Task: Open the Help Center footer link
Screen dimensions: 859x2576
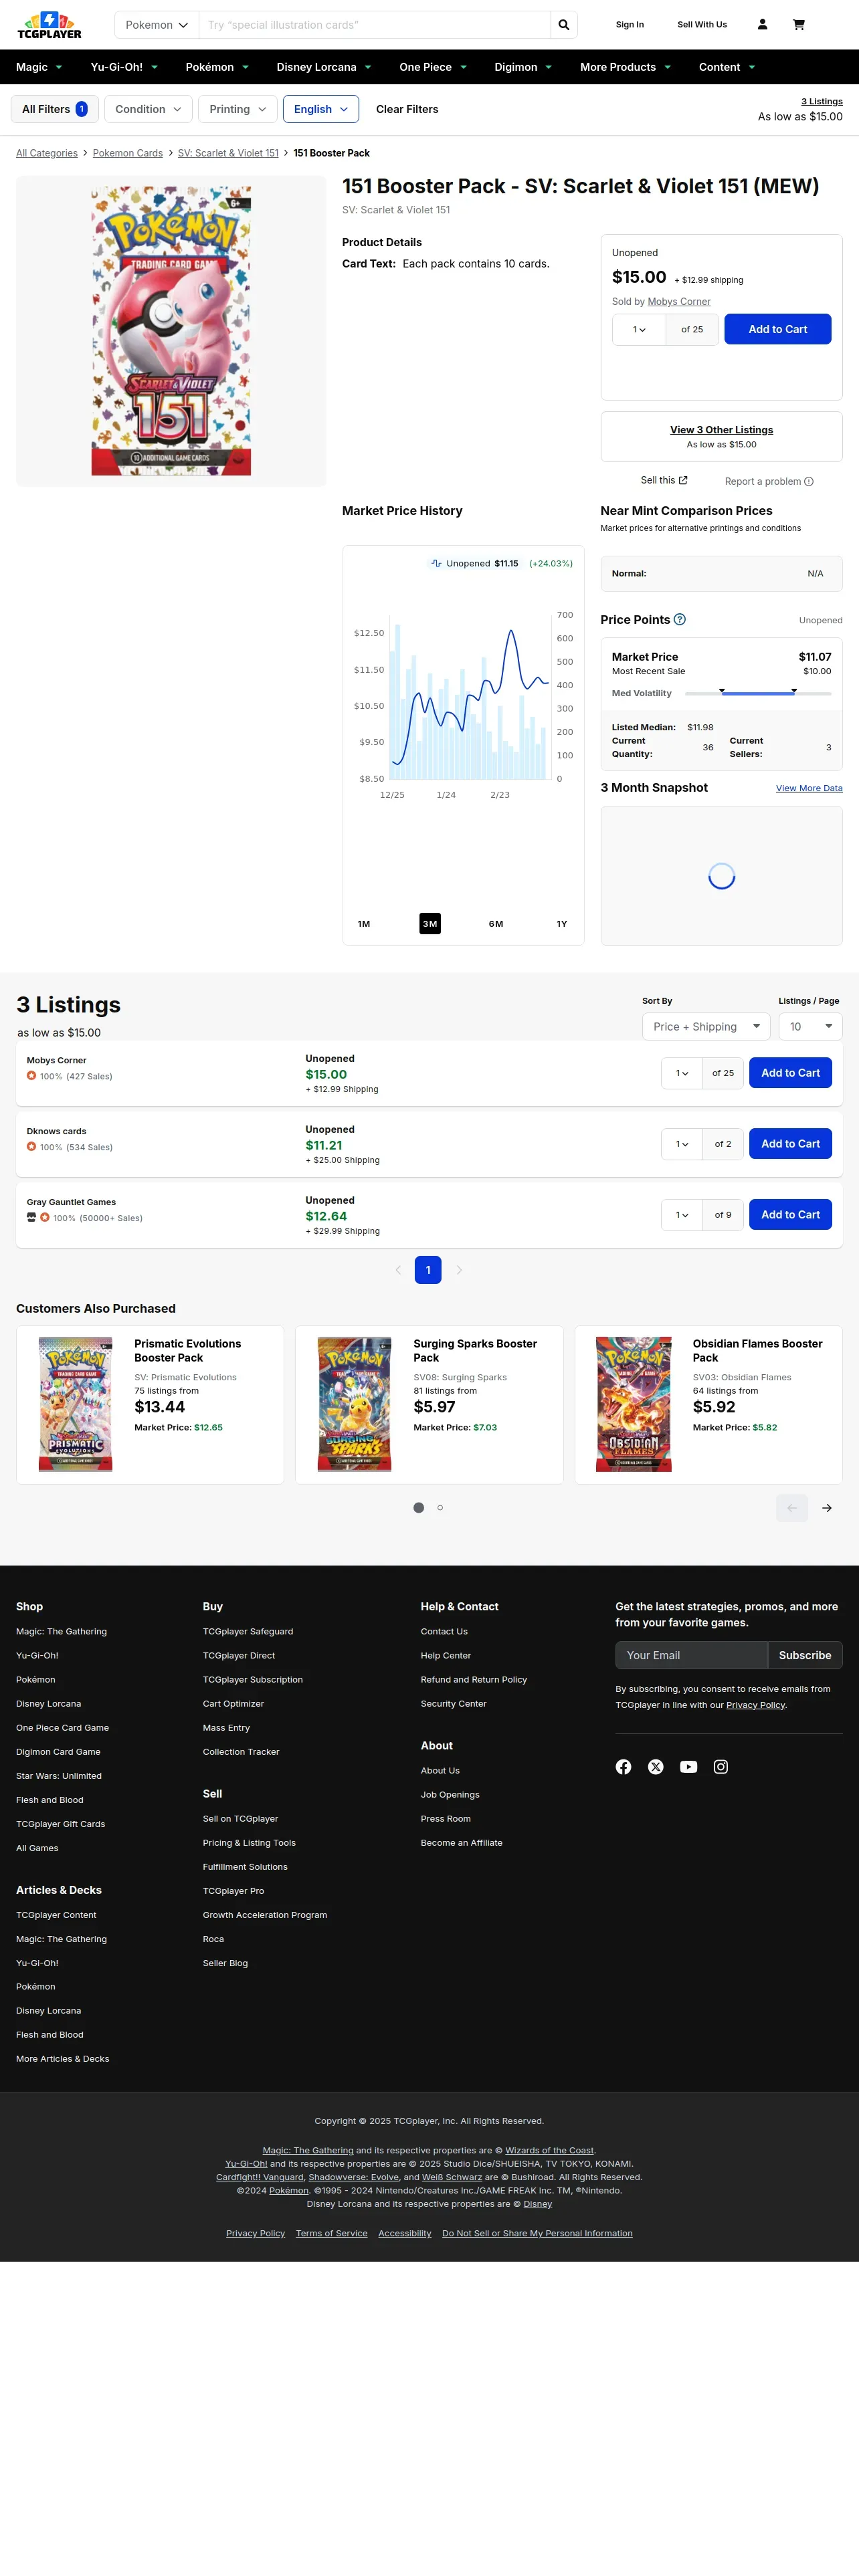Action: coord(446,1656)
